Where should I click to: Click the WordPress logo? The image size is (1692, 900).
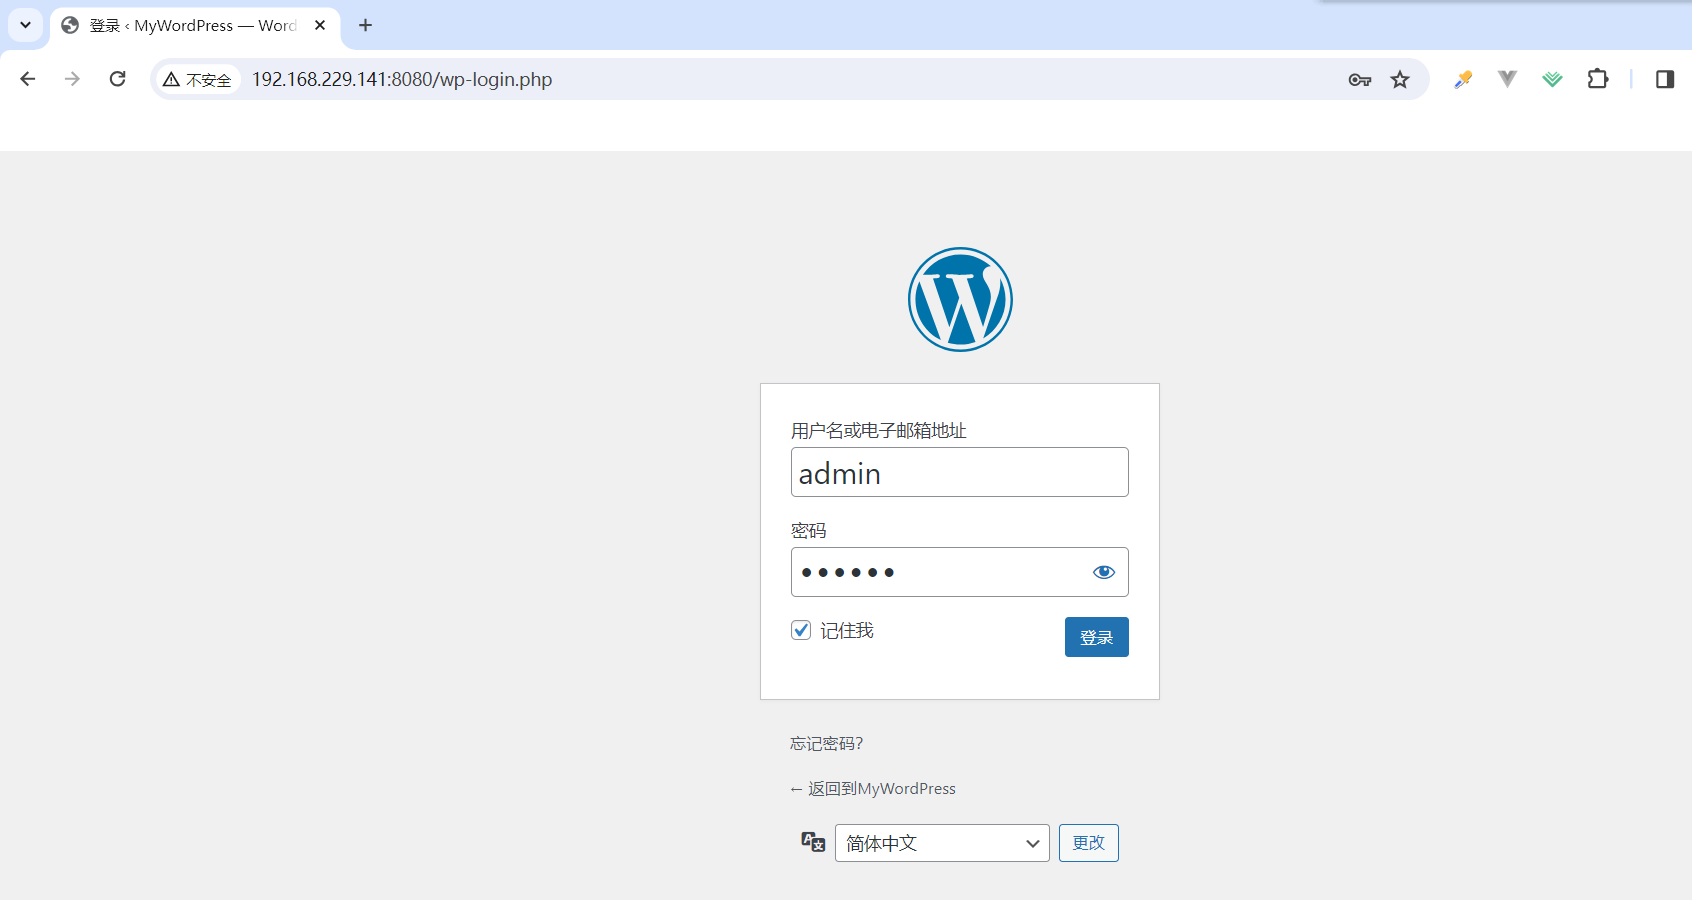[960, 299]
